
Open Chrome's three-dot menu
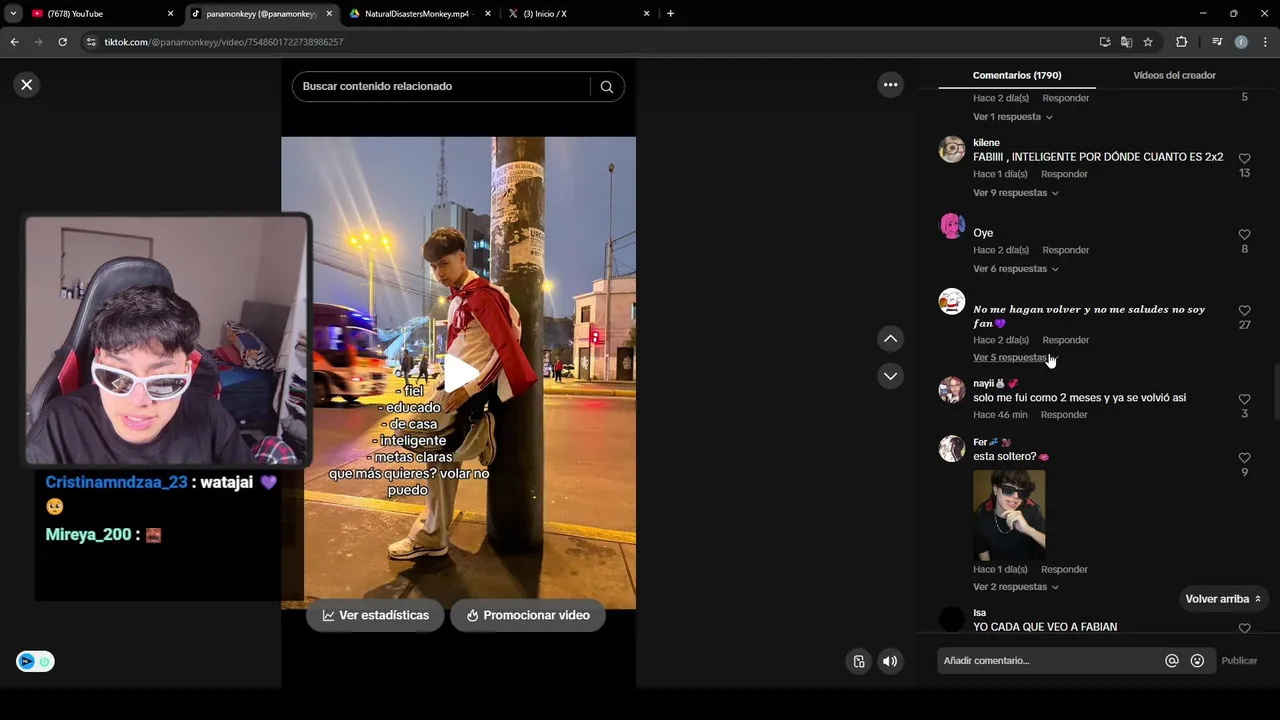tap(1266, 42)
